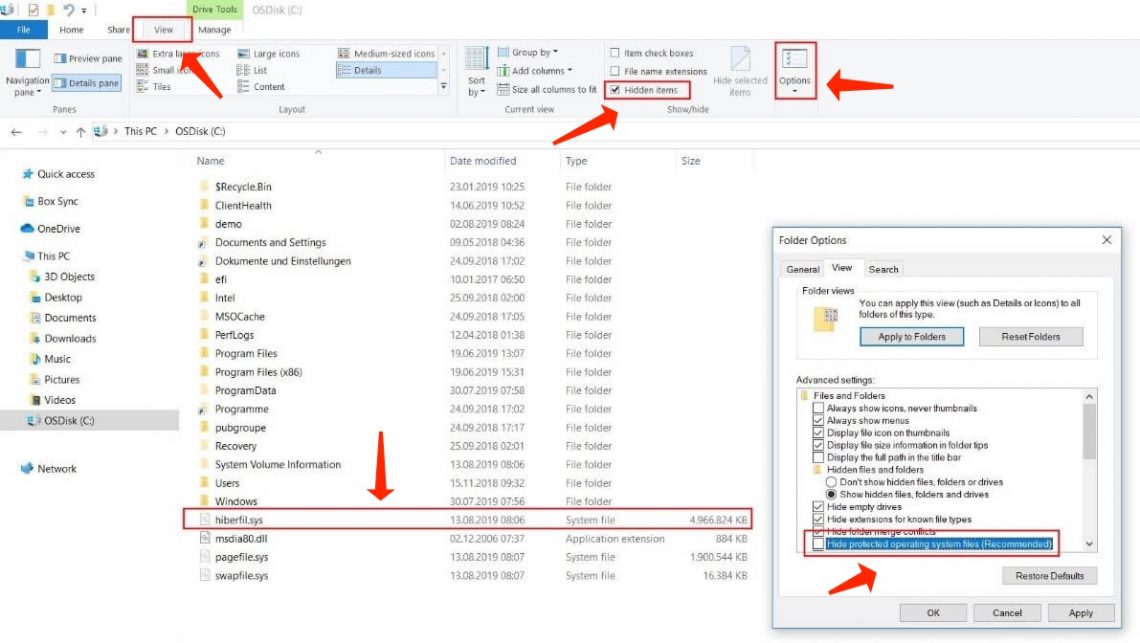
Task: Open the Search tab in Folder Options
Action: point(883,269)
